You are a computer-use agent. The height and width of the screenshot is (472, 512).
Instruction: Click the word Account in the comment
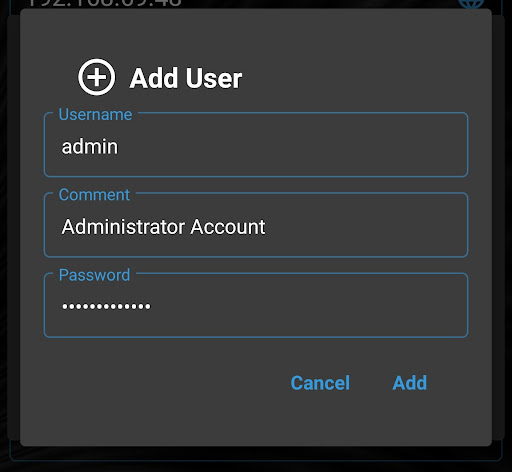click(228, 227)
